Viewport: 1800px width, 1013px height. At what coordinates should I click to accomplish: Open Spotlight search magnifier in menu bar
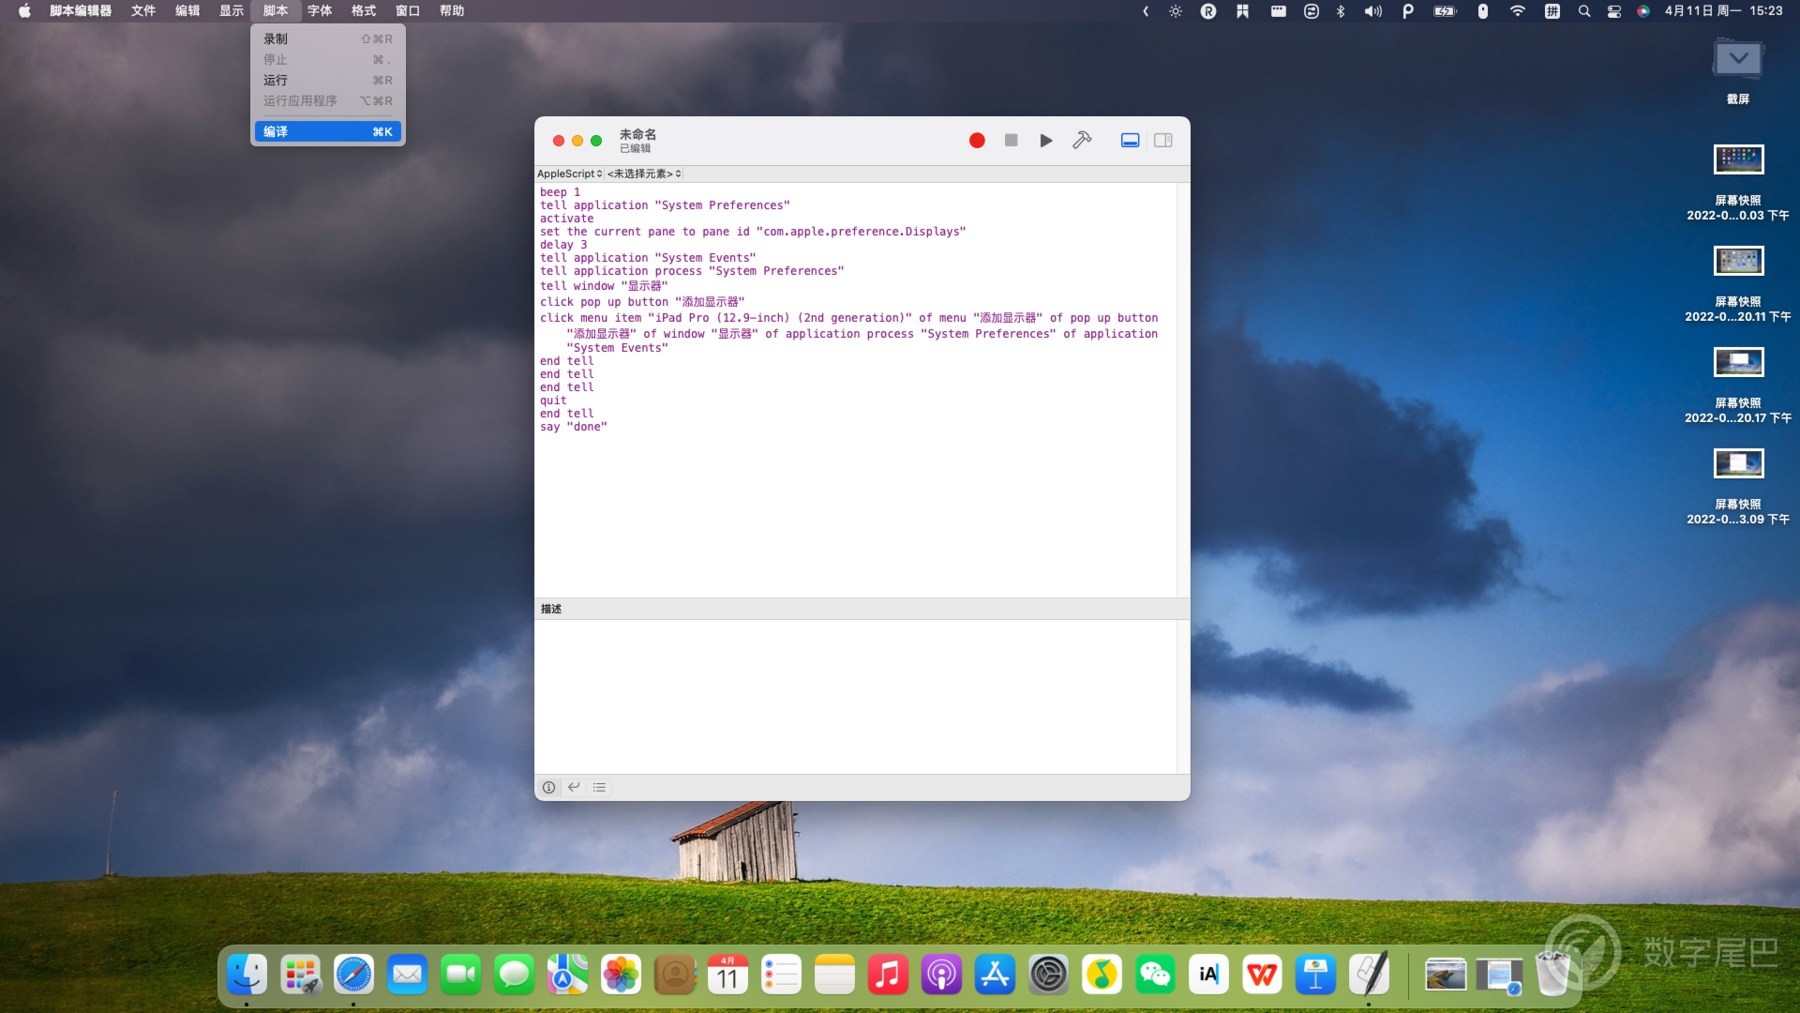tap(1584, 11)
